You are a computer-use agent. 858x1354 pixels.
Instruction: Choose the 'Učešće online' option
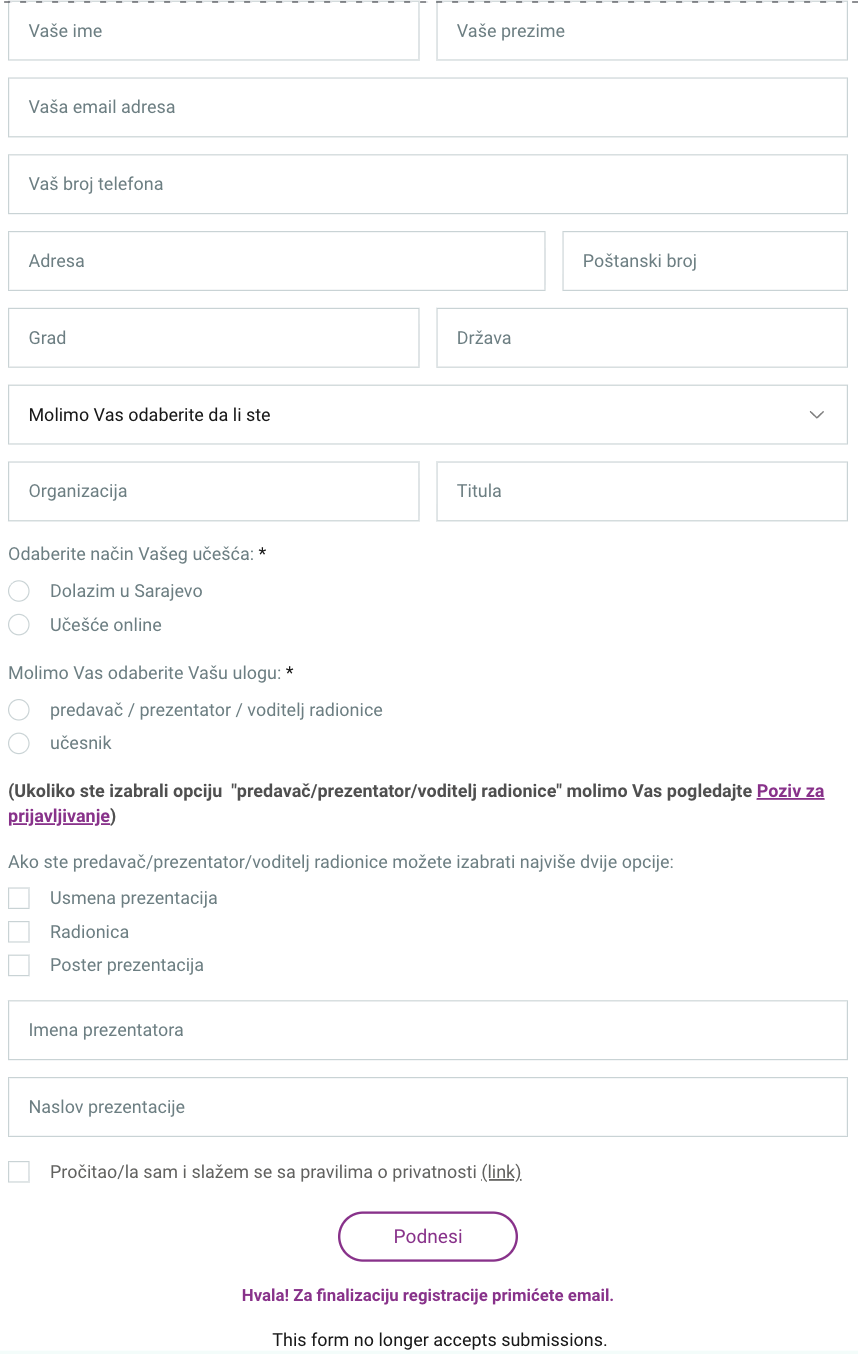[19, 625]
